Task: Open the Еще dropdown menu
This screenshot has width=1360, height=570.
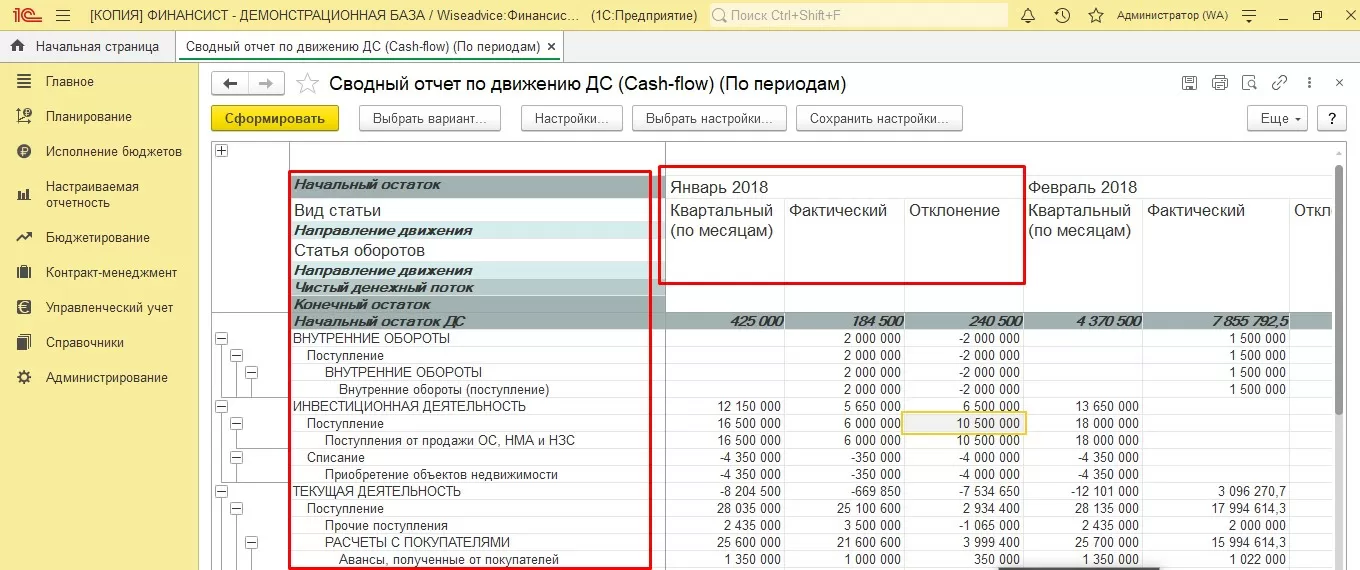Action: 1278,118
